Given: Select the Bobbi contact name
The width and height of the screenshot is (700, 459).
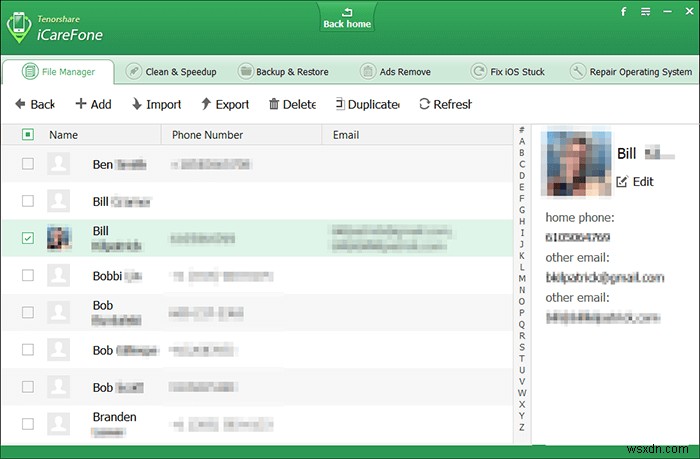Looking at the screenshot, I should [107, 276].
